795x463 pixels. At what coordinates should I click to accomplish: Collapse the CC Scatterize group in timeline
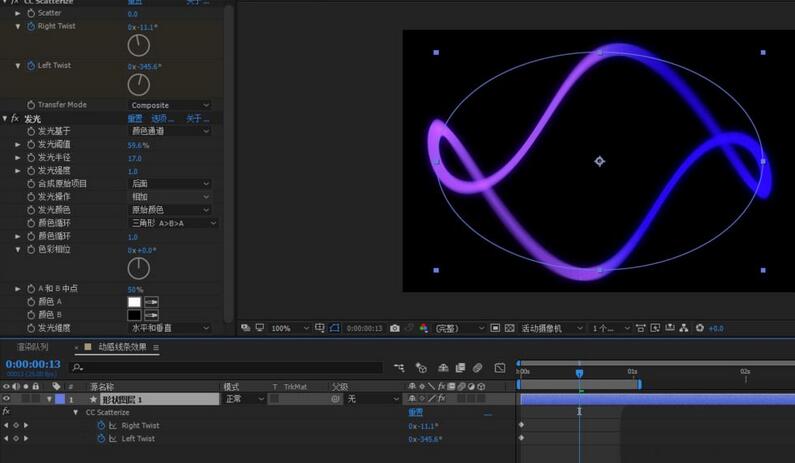coord(76,412)
